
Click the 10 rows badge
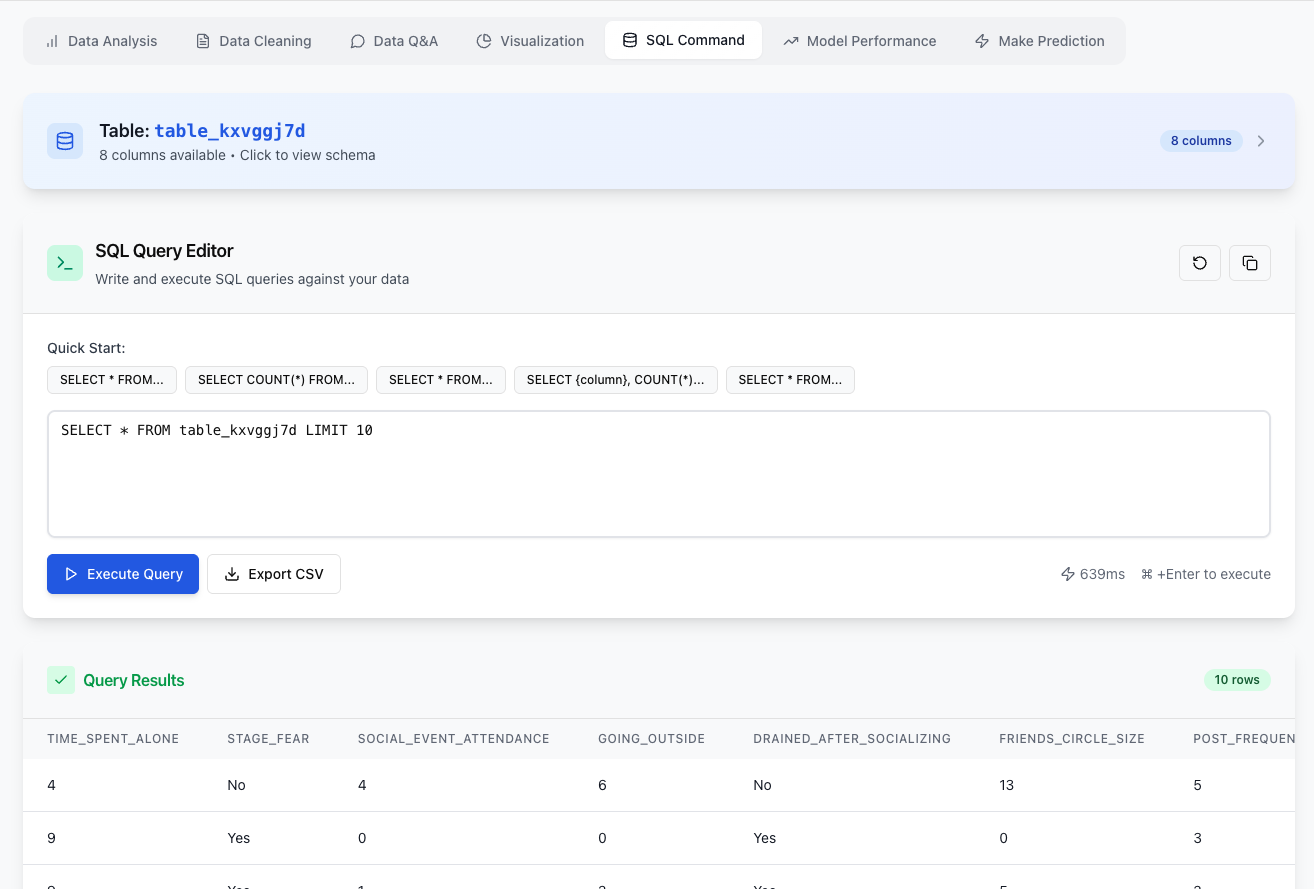click(x=1237, y=680)
